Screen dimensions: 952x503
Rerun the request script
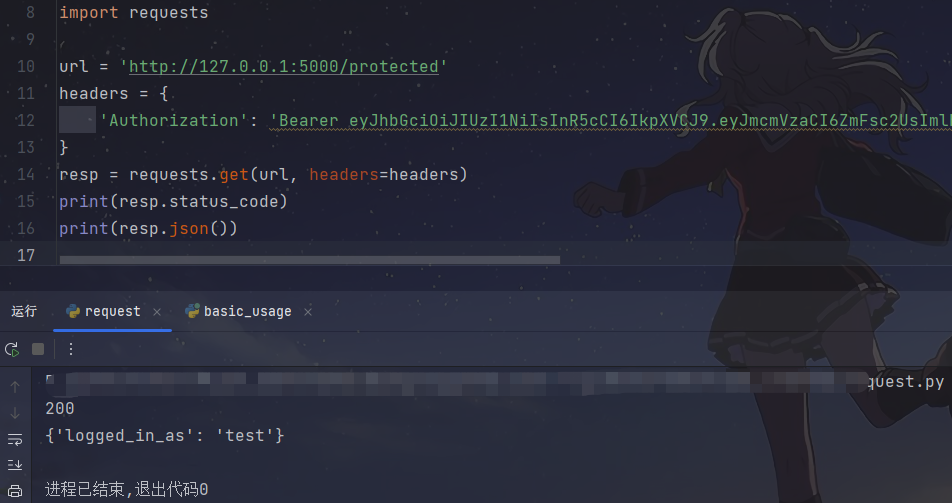pos(12,349)
